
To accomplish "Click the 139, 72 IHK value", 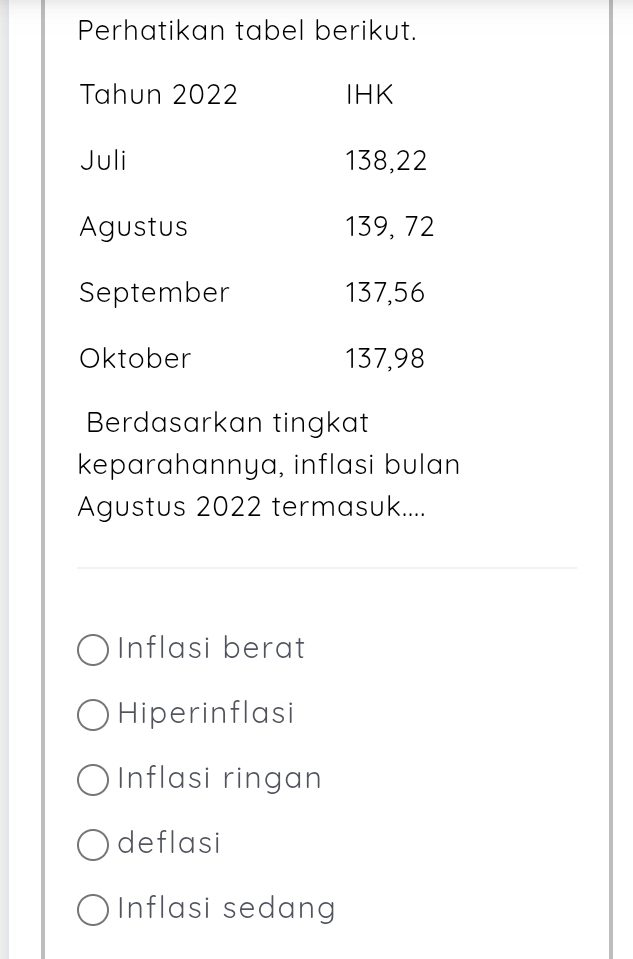I will coord(390,227).
